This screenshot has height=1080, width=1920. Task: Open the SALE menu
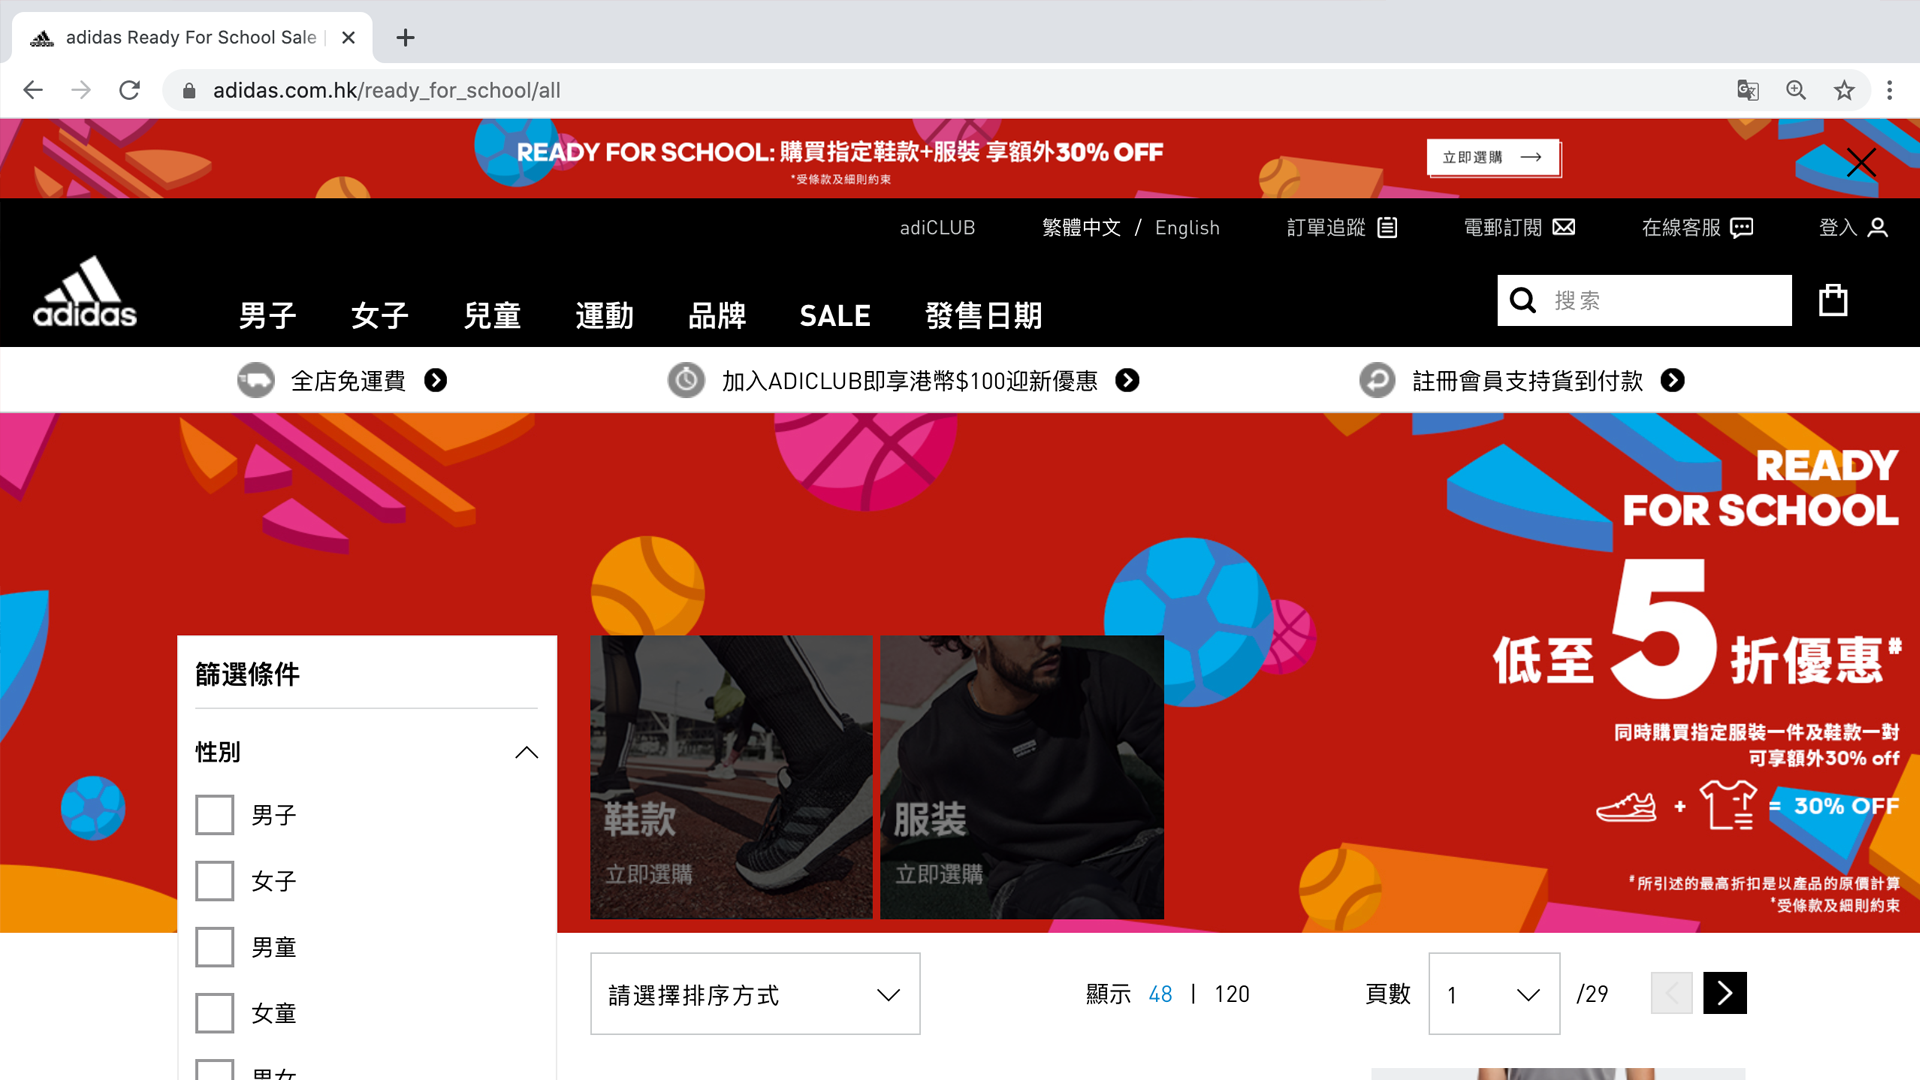835,316
